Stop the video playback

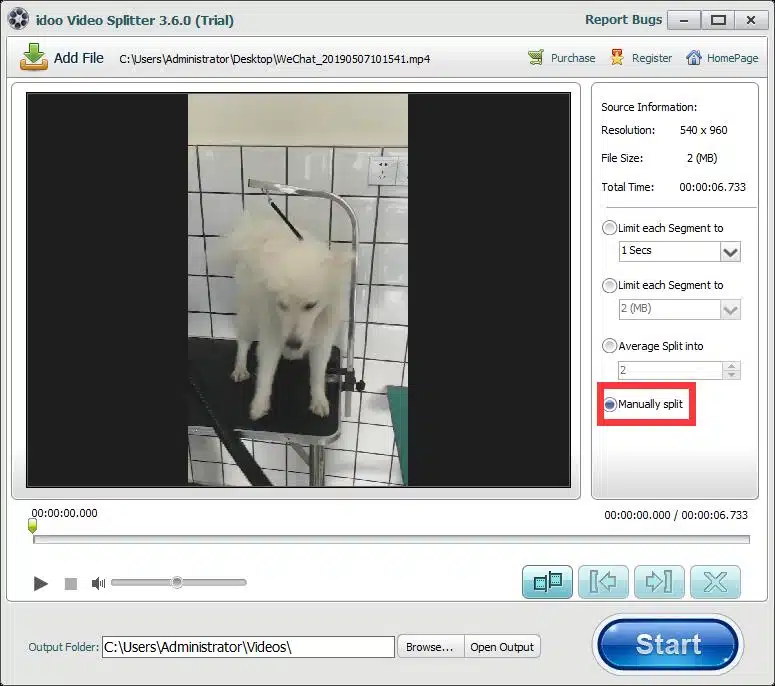(x=71, y=584)
